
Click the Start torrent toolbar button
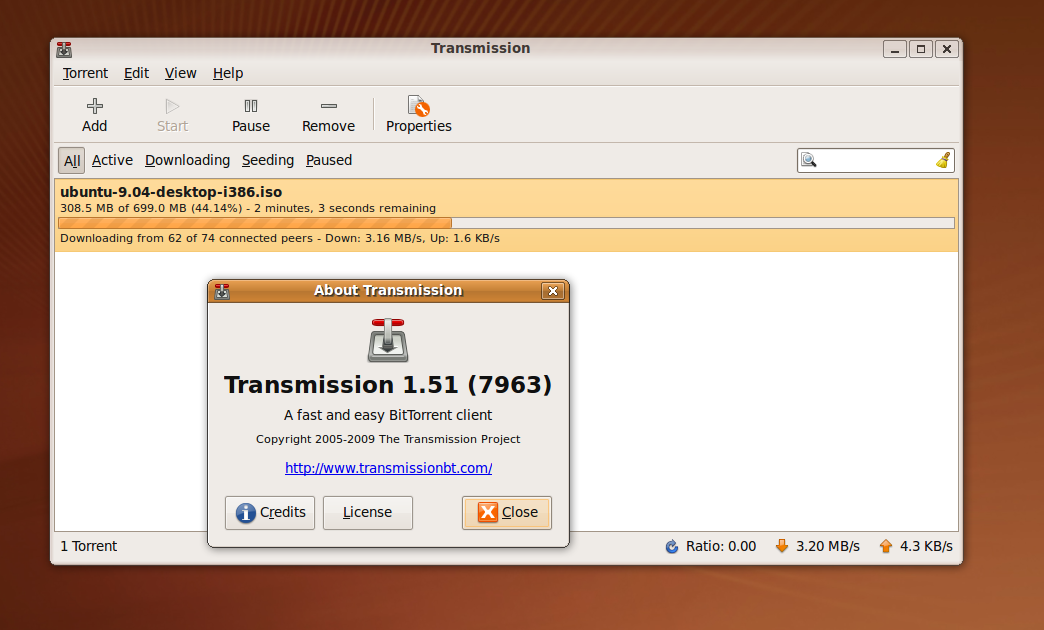click(x=172, y=115)
